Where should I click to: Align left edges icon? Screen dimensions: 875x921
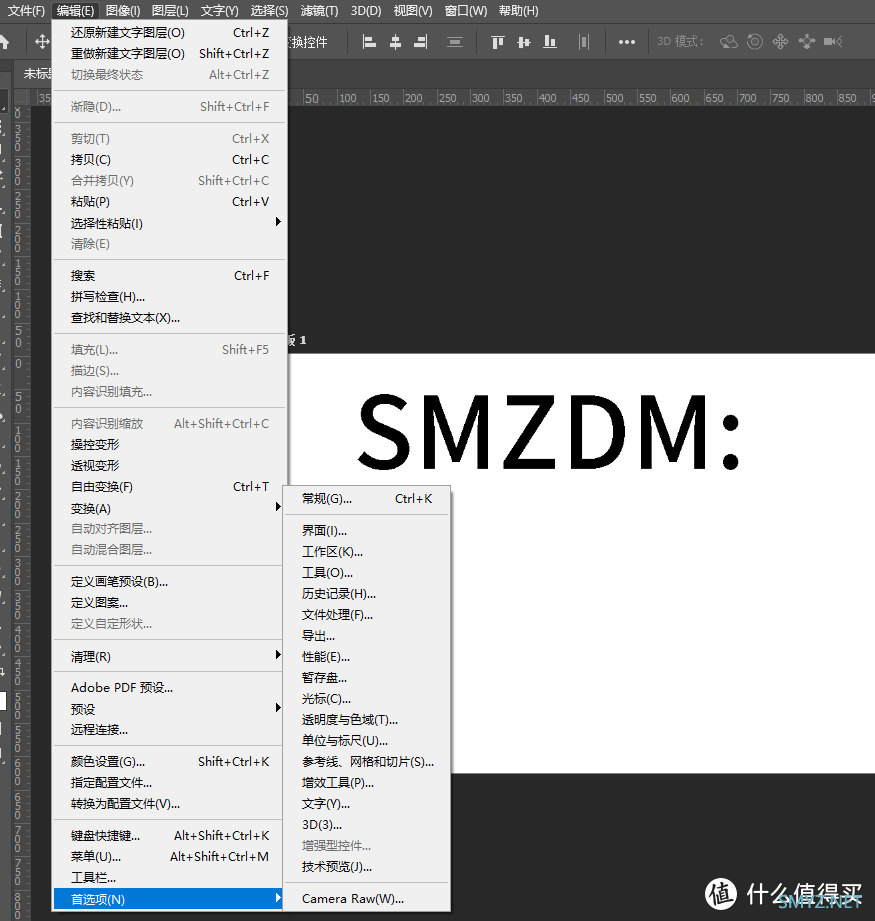369,42
